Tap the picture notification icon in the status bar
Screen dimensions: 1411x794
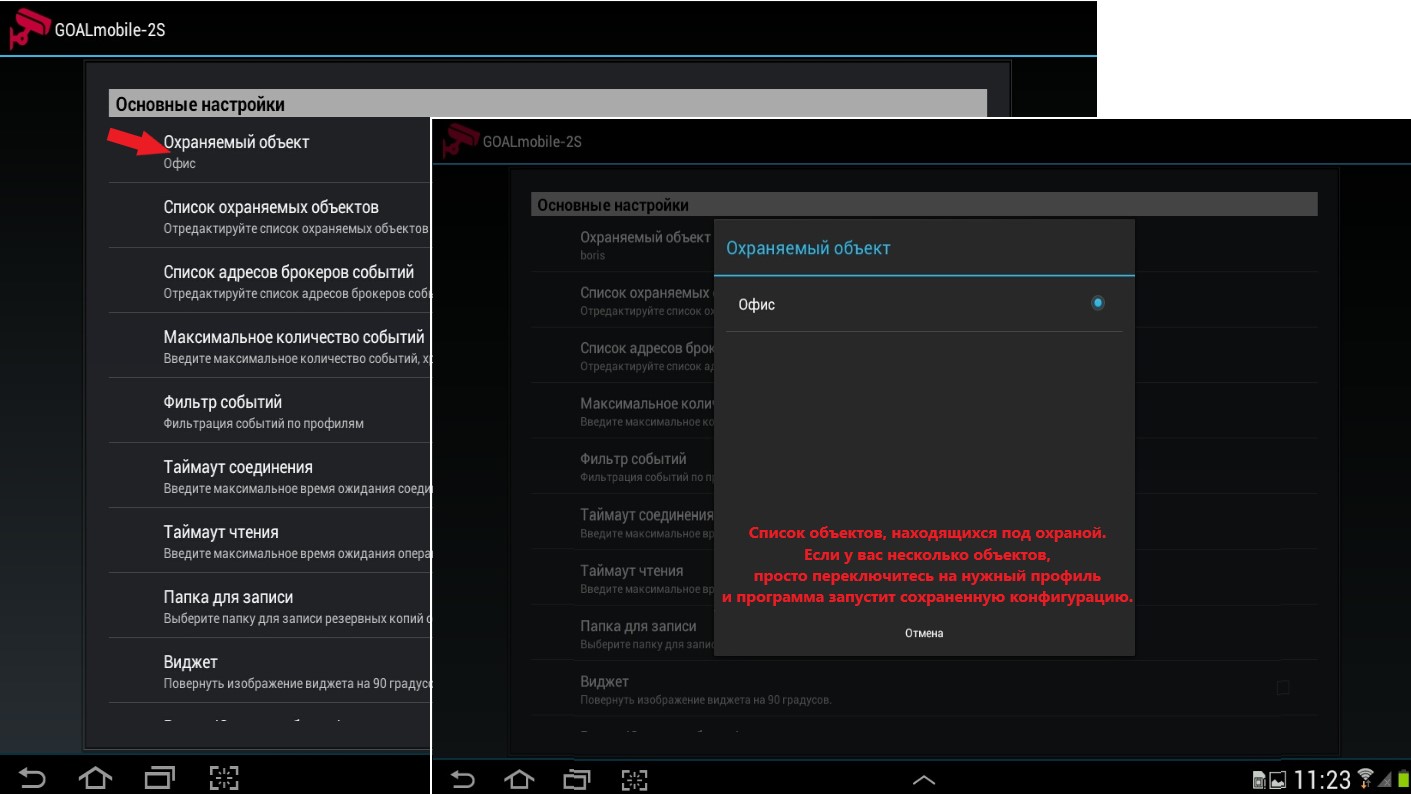[x=1277, y=780]
